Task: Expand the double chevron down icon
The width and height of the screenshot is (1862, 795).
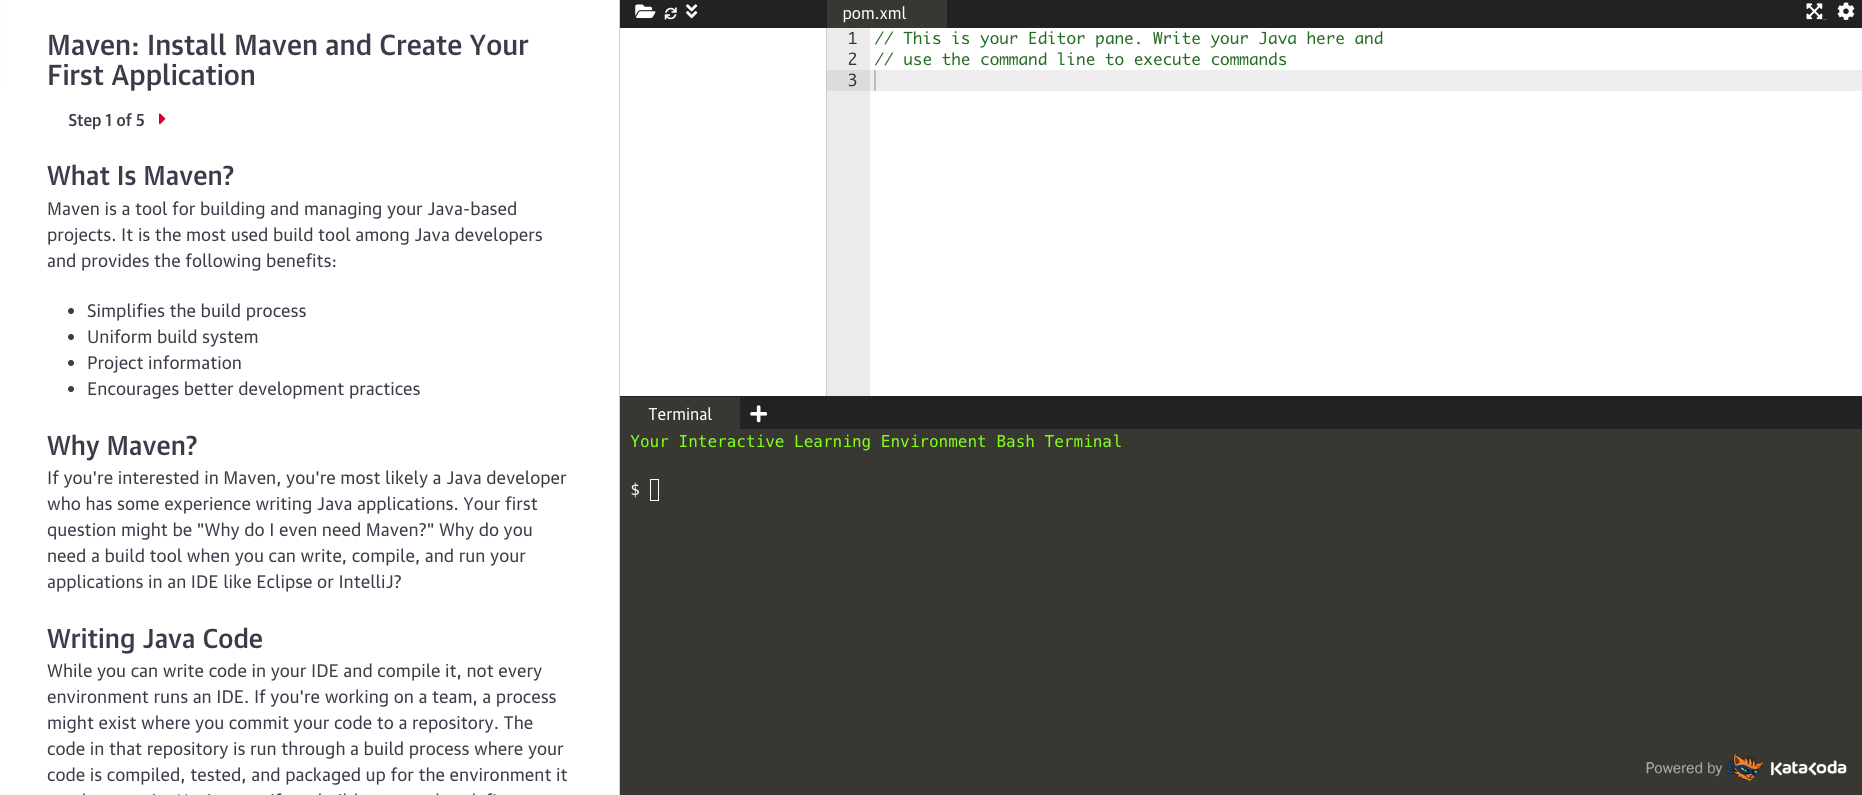Action: click(x=692, y=12)
